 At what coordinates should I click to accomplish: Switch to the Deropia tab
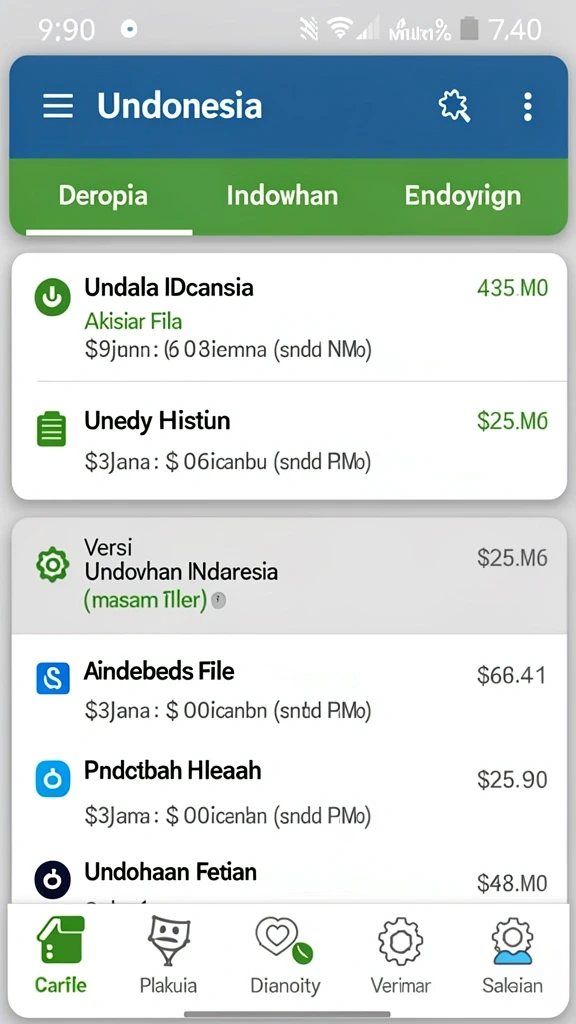pos(103,196)
